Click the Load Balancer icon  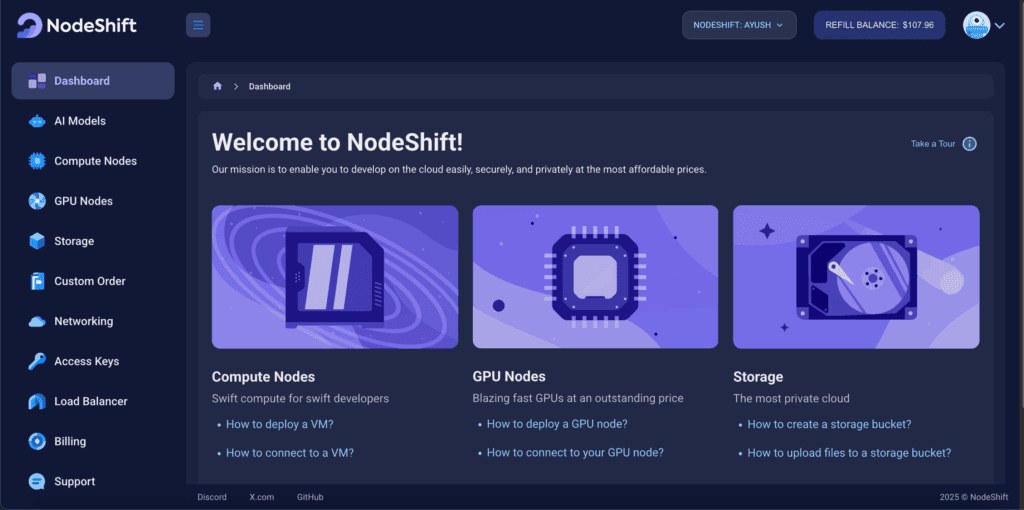[x=37, y=402]
